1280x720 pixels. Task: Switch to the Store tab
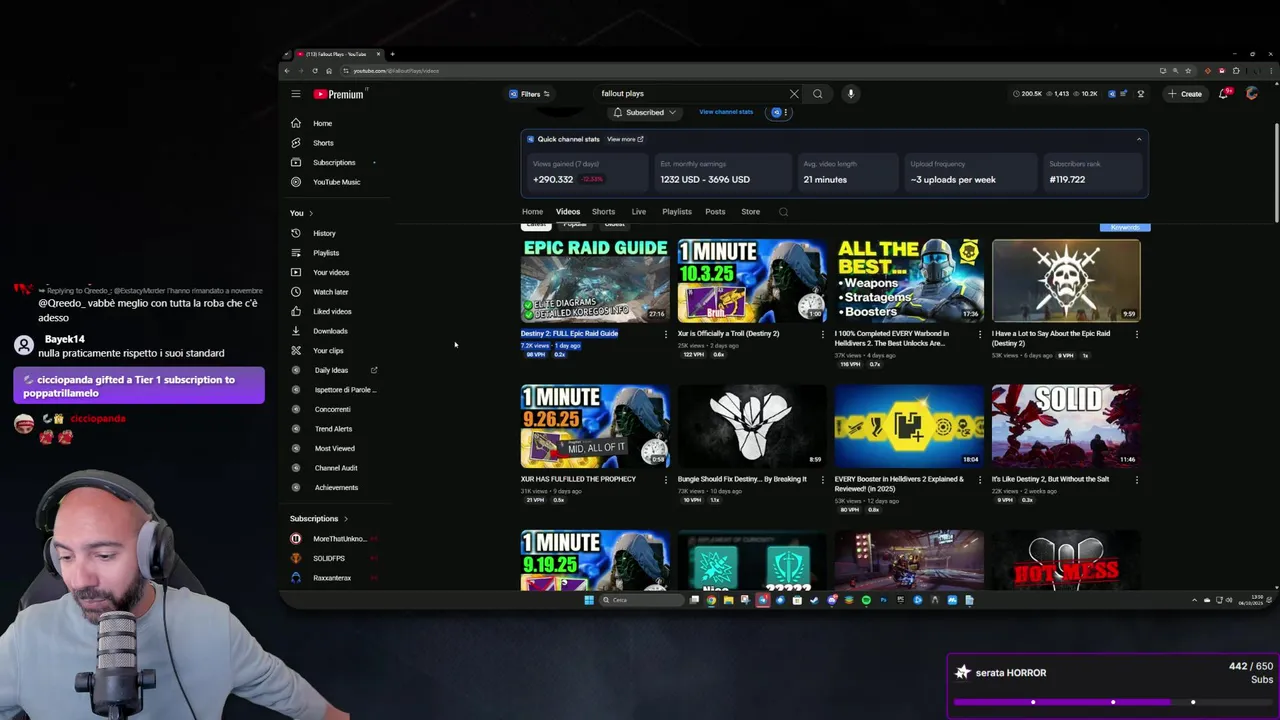[x=750, y=212]
